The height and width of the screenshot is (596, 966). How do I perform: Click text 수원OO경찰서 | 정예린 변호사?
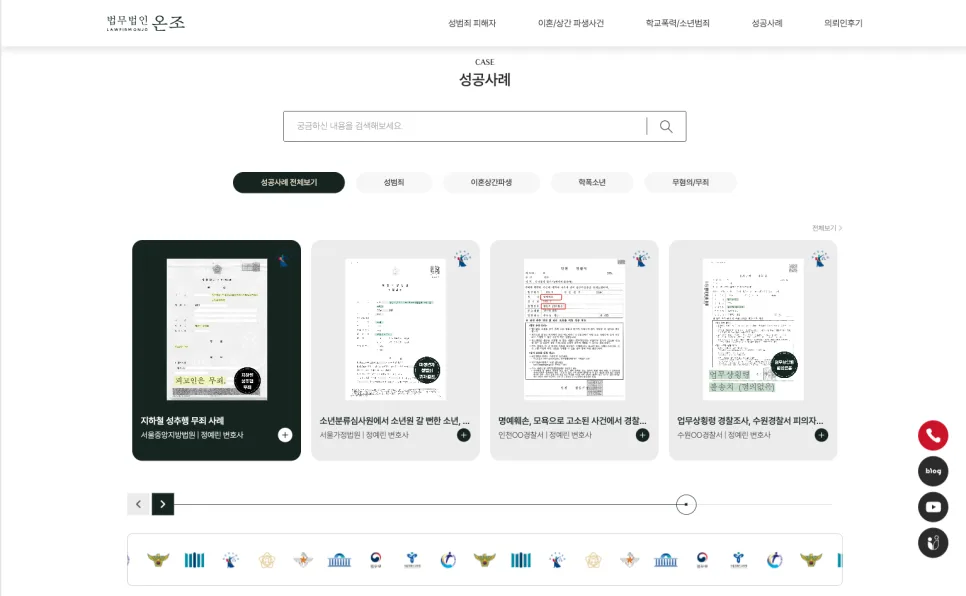tap(724, 435)
